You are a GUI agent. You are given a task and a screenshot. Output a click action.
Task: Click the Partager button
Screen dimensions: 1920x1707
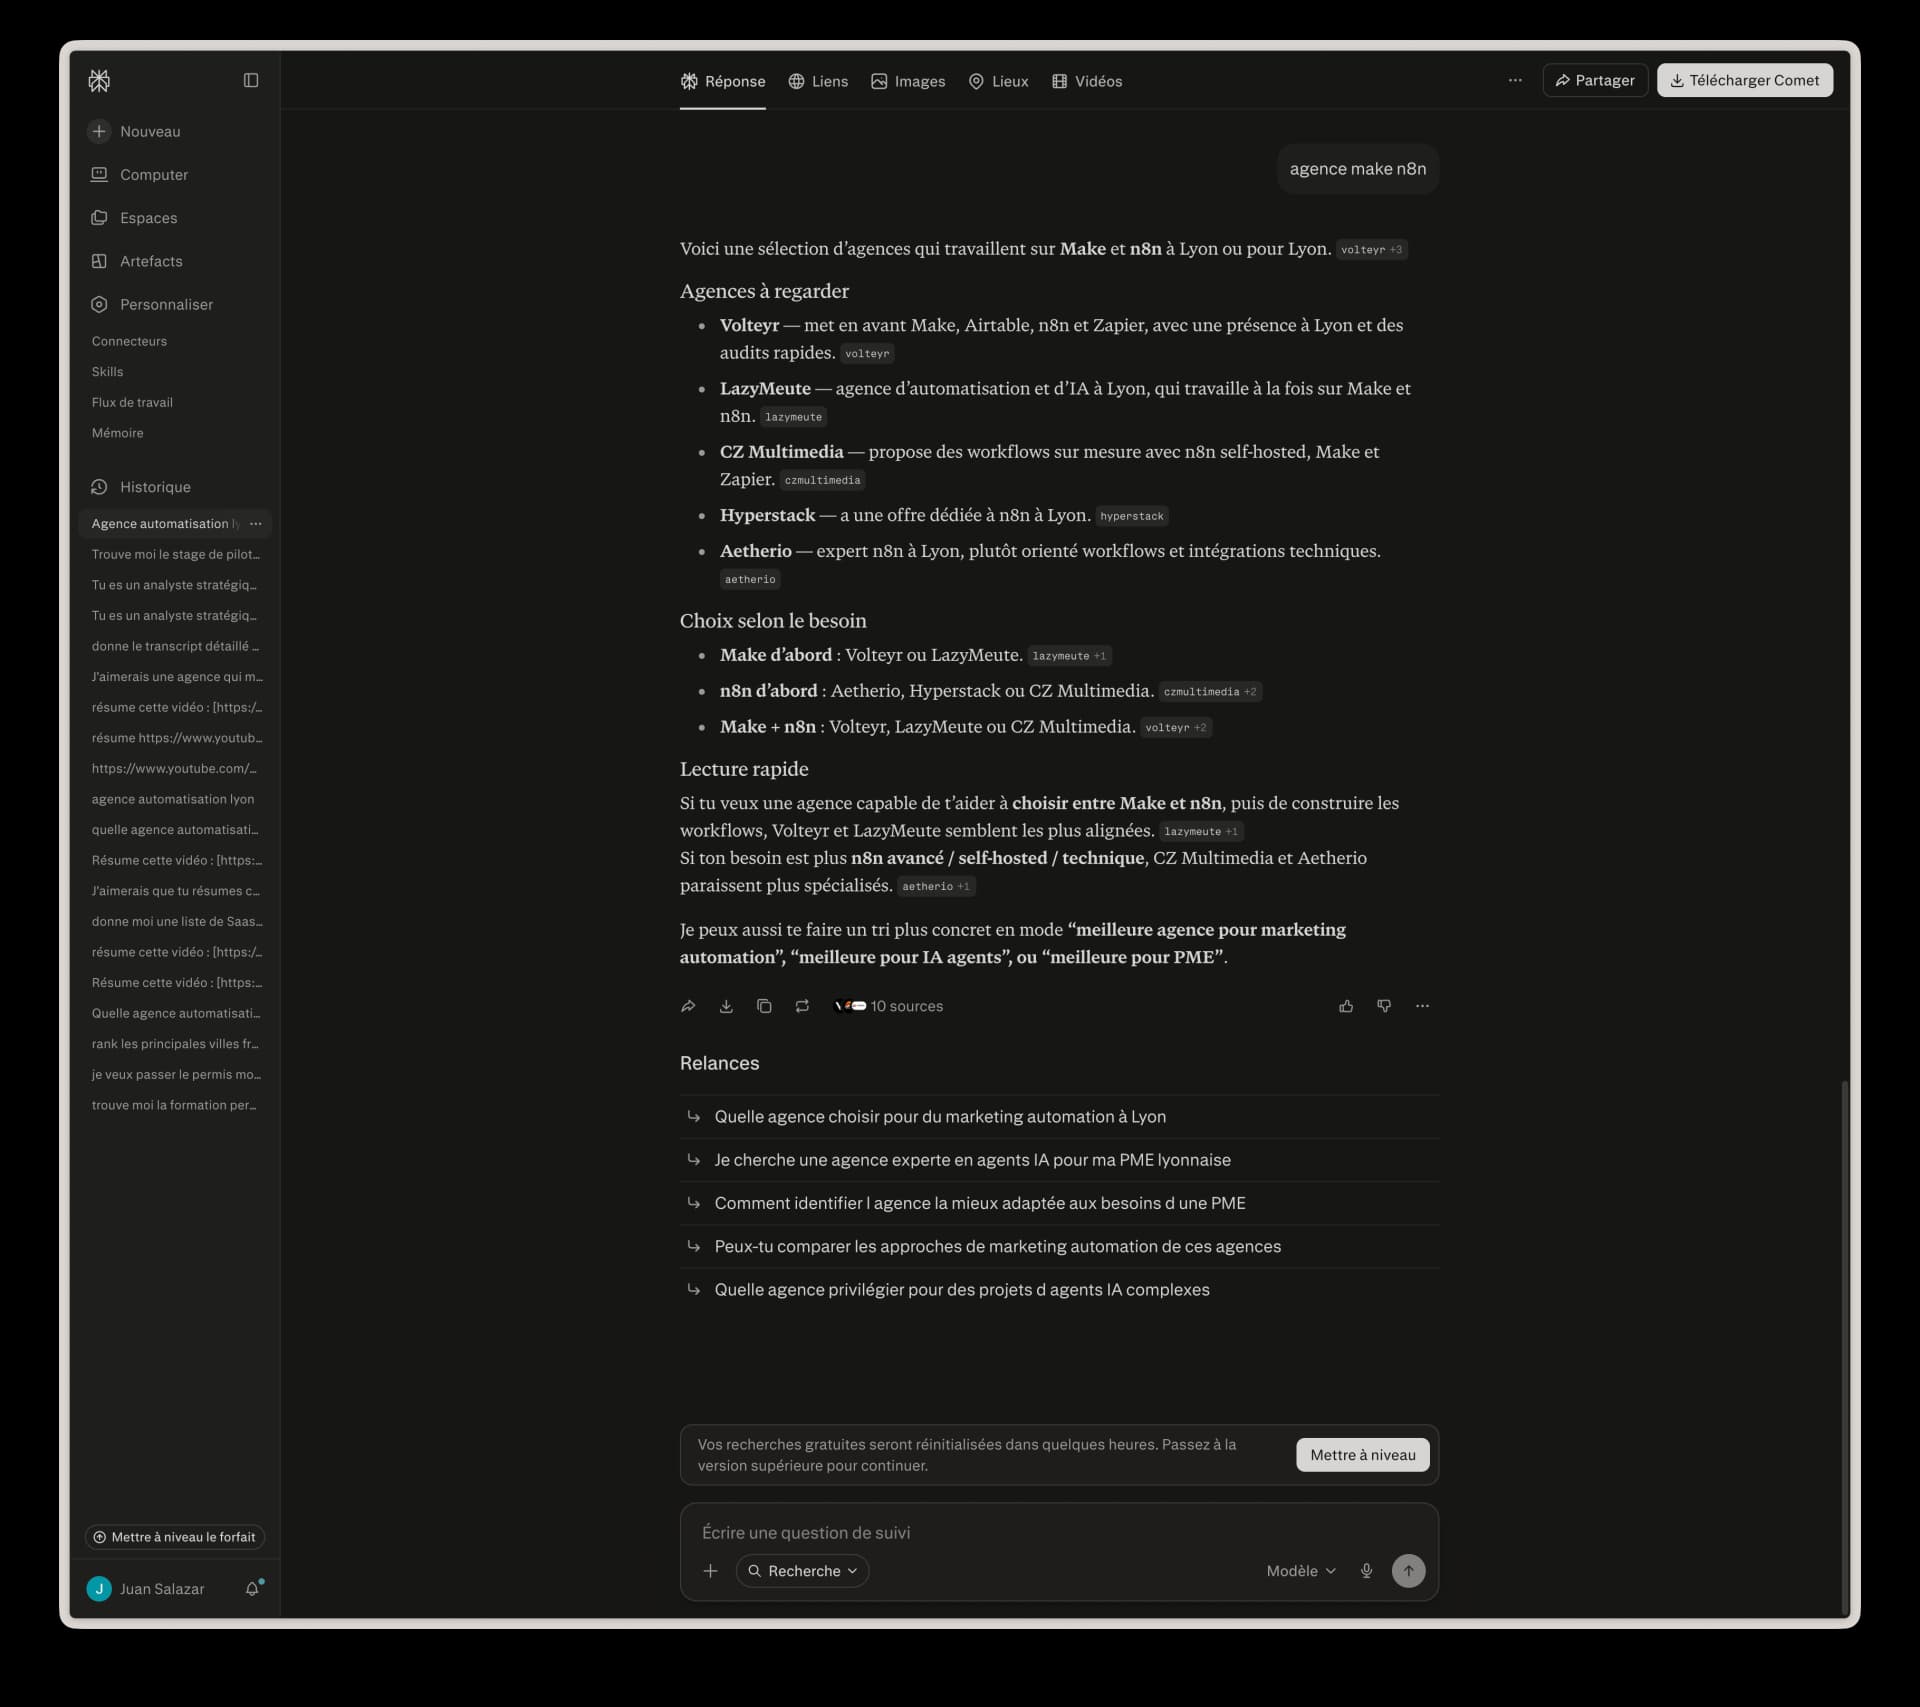pyautogui.click(x=1595, y=80)
